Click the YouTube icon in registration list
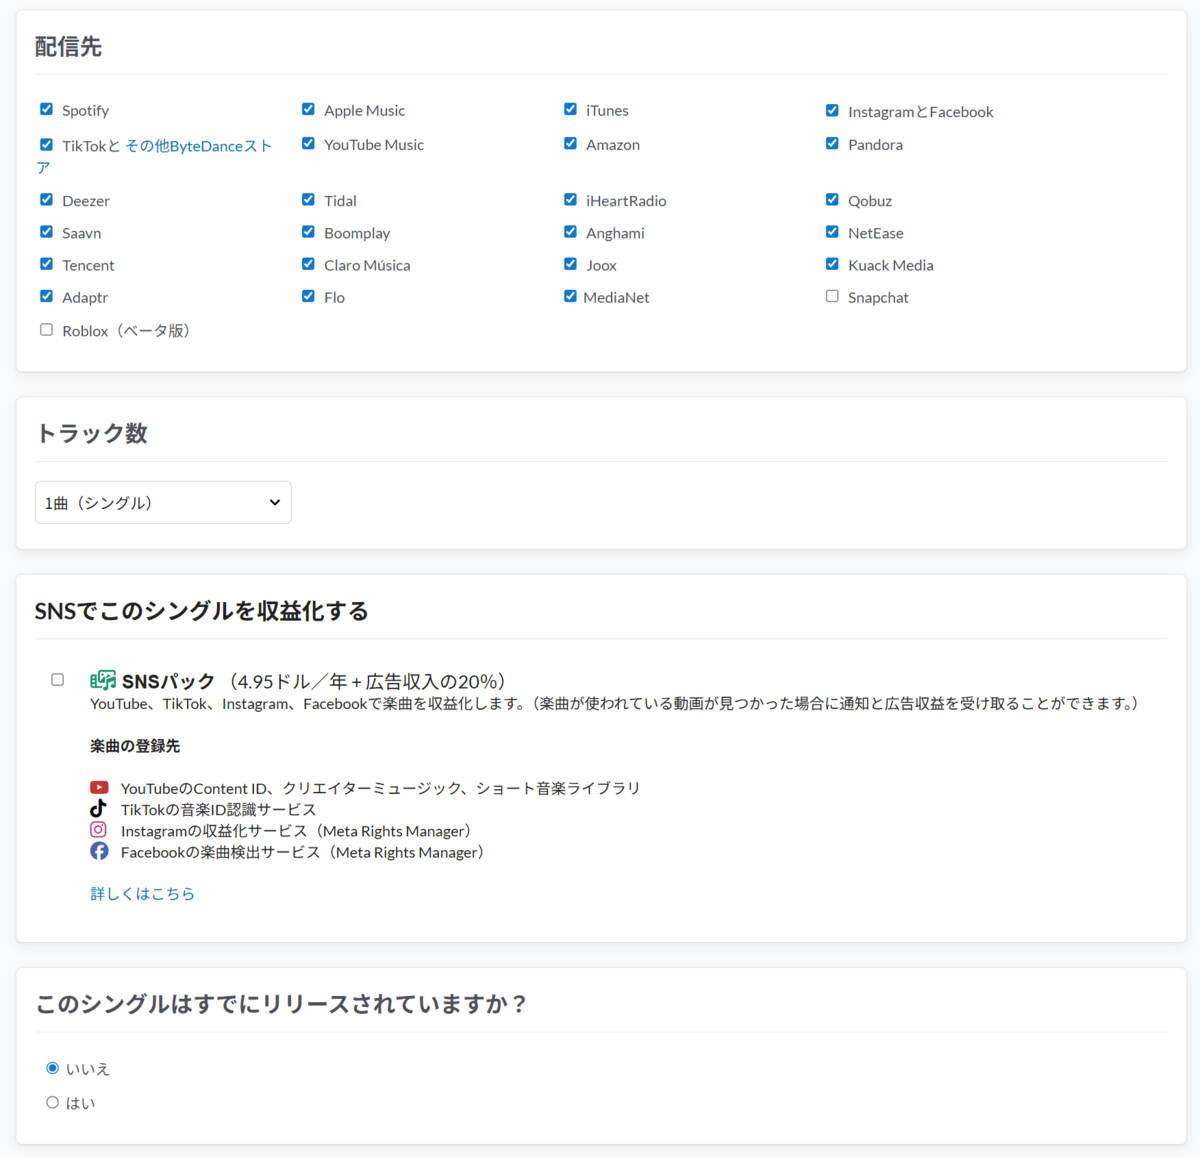 pos(99,787)
